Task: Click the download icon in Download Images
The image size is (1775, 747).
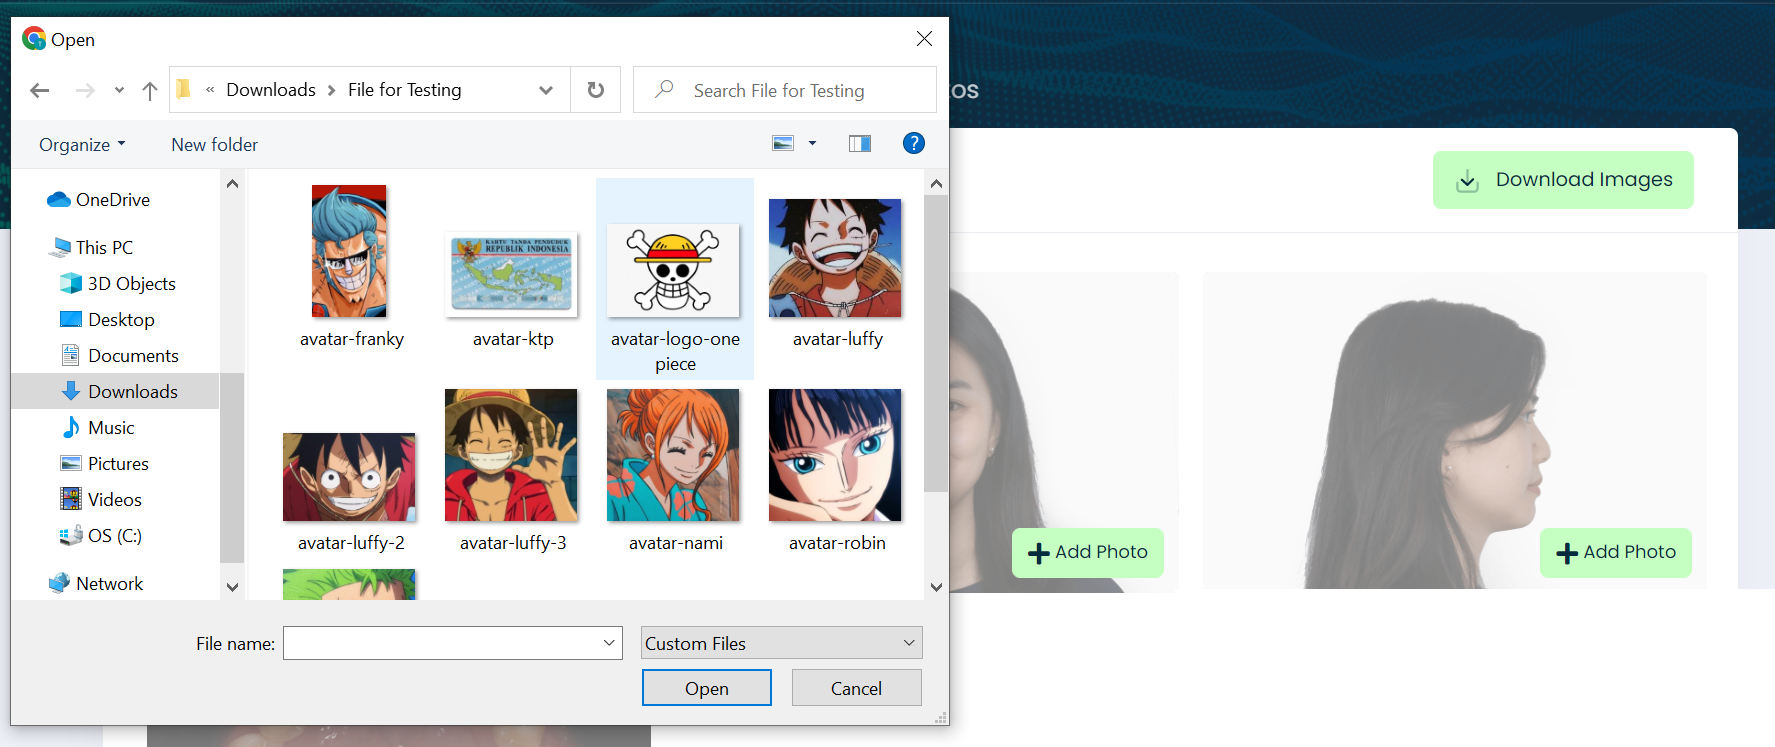Action: [x=1467, y=181]
